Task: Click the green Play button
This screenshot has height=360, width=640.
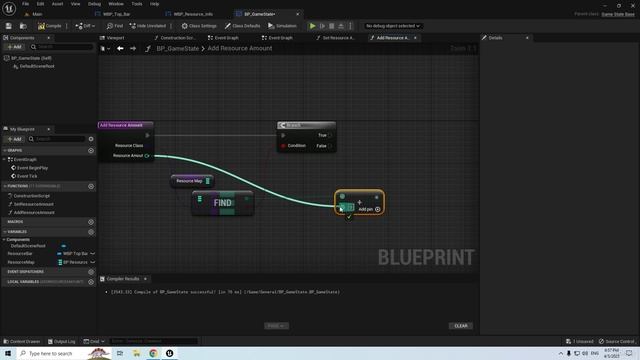Action: (x=312, y=26)
